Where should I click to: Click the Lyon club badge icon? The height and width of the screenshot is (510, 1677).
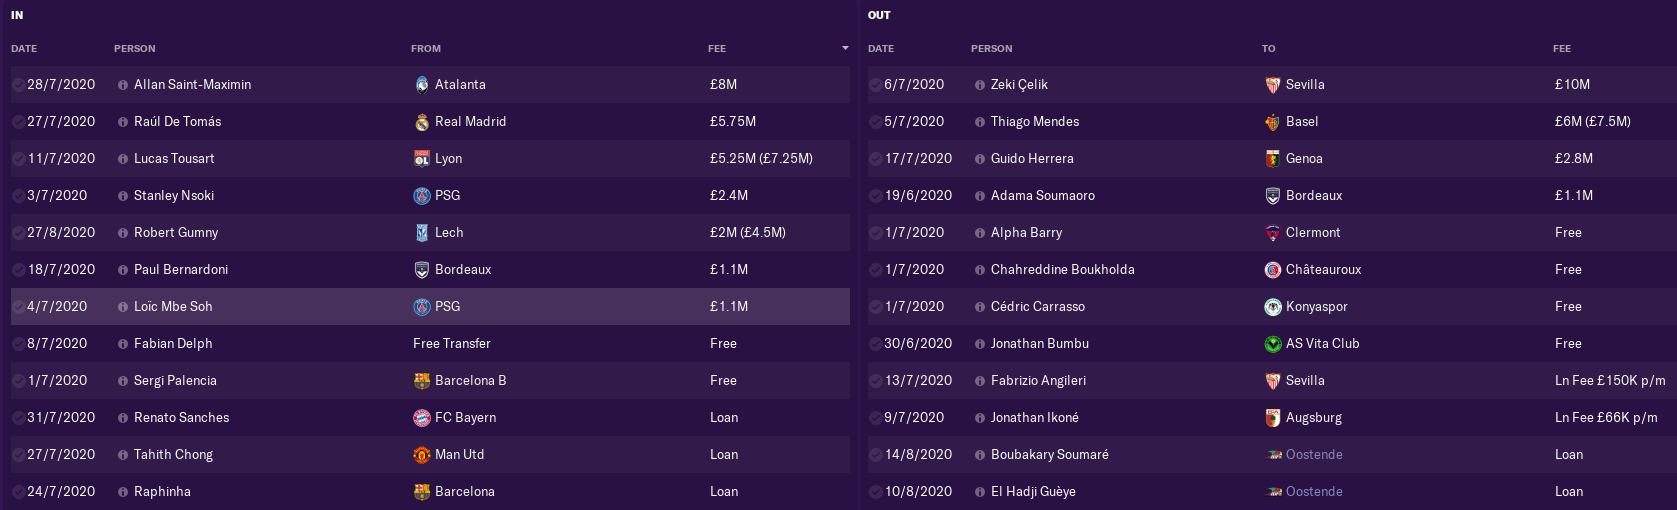[x=422, y=159]
